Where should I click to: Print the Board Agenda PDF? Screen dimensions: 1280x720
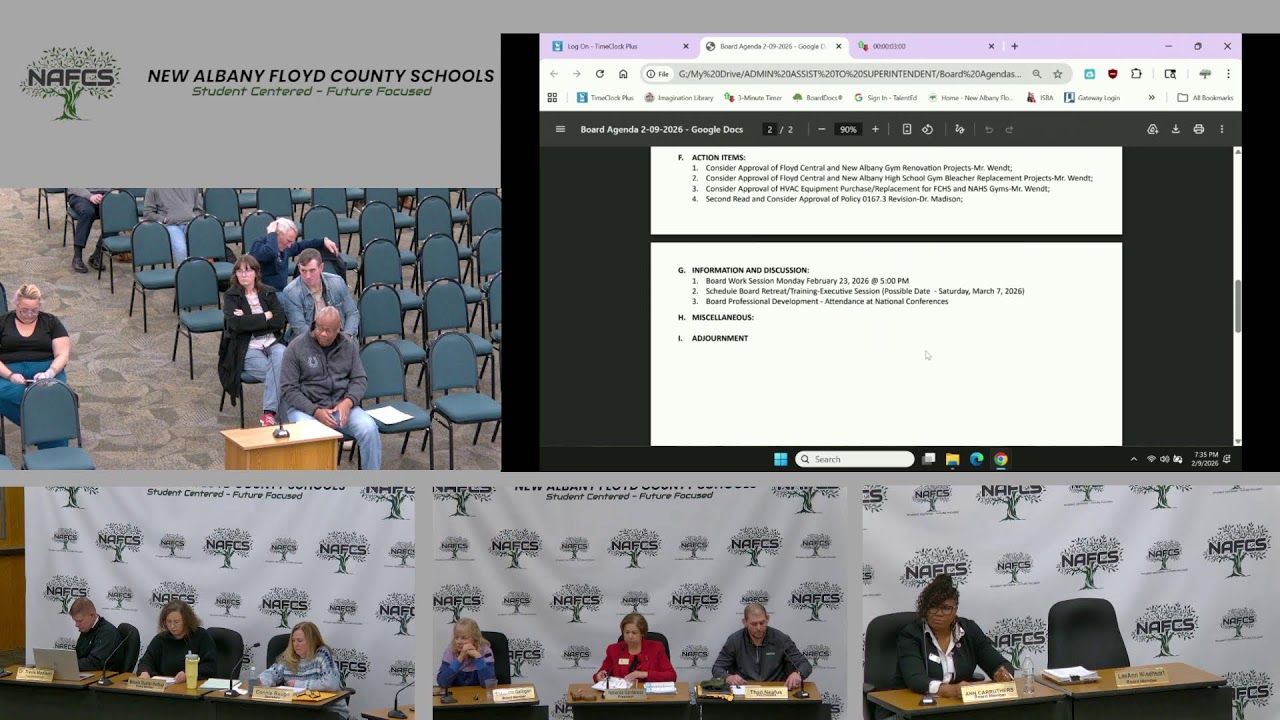(1198, 129)
